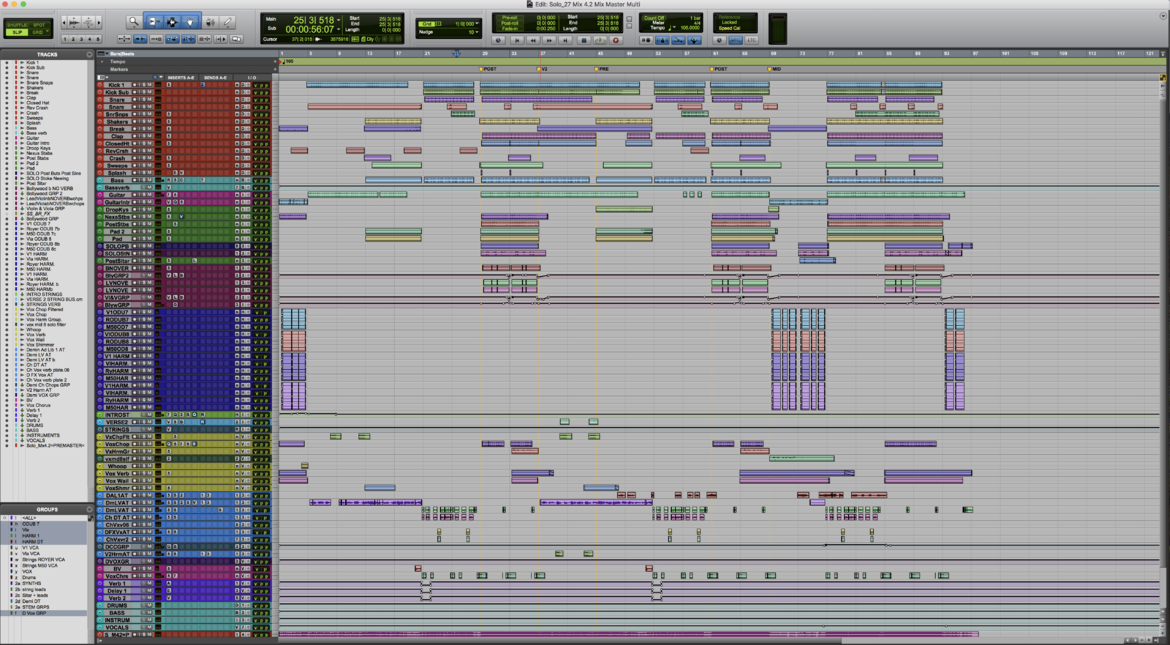This screenshot has height=645, width=1170.
Task: Click the pink record button on Guitar track
Action: 100,195
